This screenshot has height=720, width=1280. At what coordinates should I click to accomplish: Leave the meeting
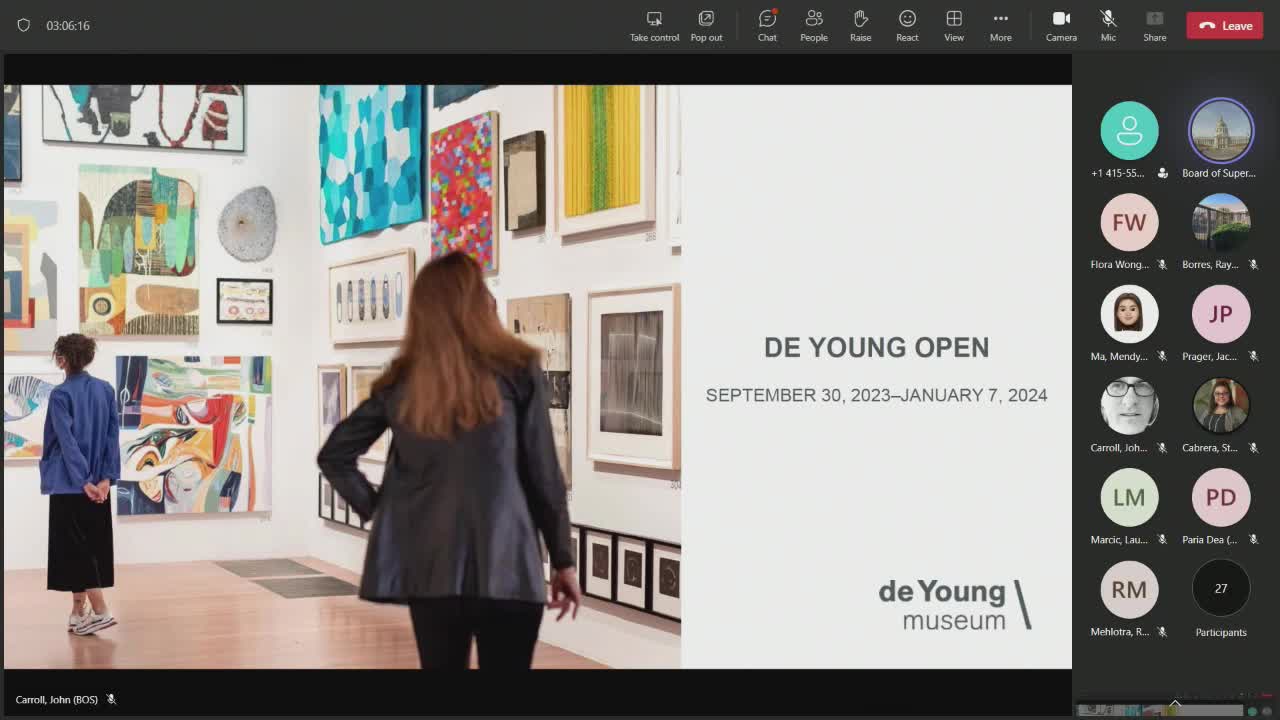click(1225, 26)
